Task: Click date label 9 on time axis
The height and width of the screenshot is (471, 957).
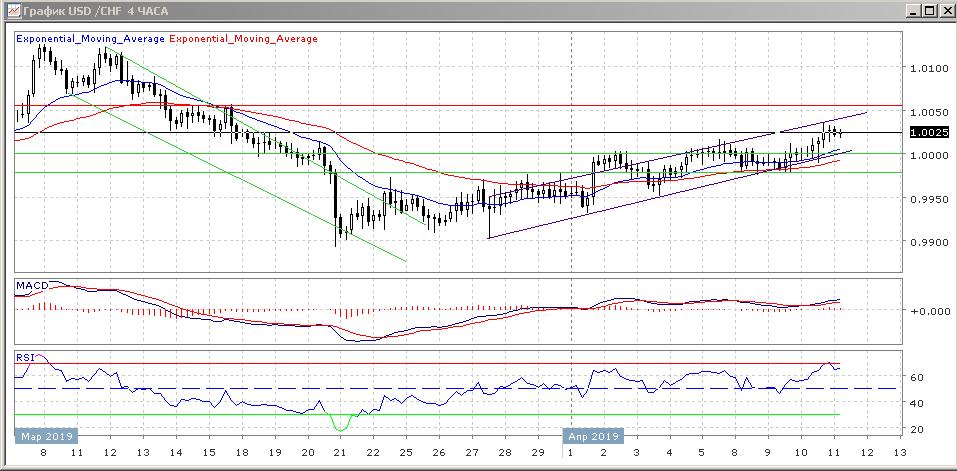Action: [x=768, y=453]
